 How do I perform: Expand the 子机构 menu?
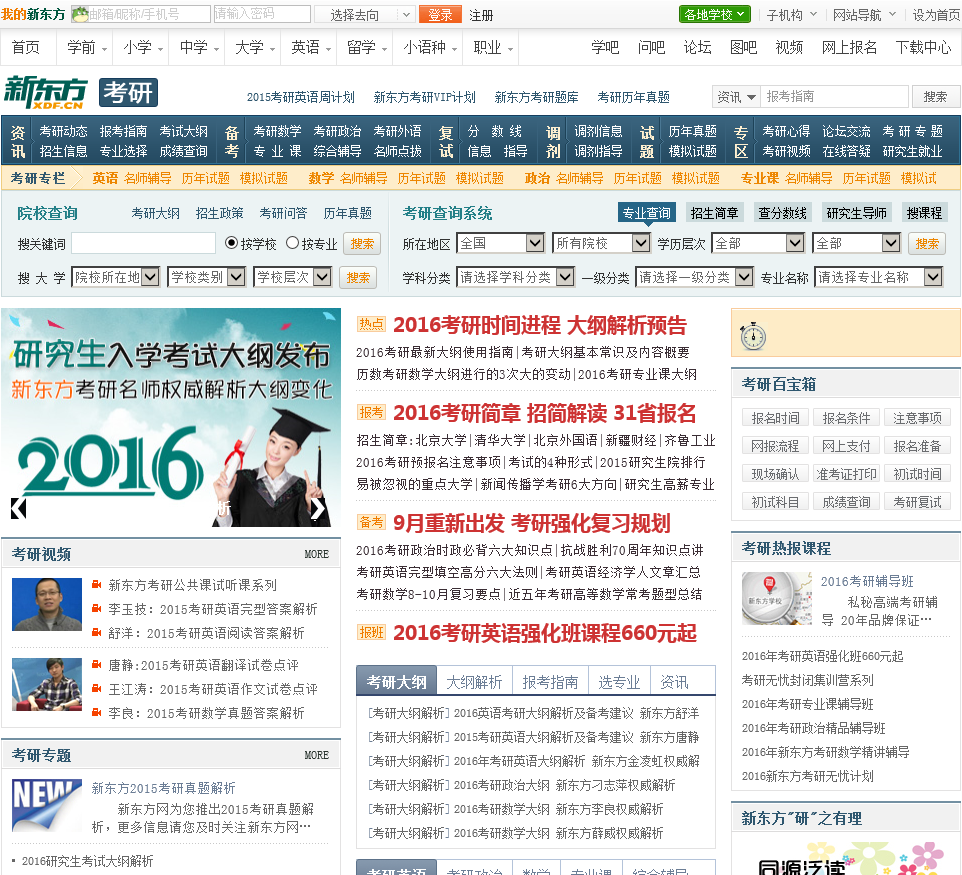pyautogui.click(x=791, y=15)
